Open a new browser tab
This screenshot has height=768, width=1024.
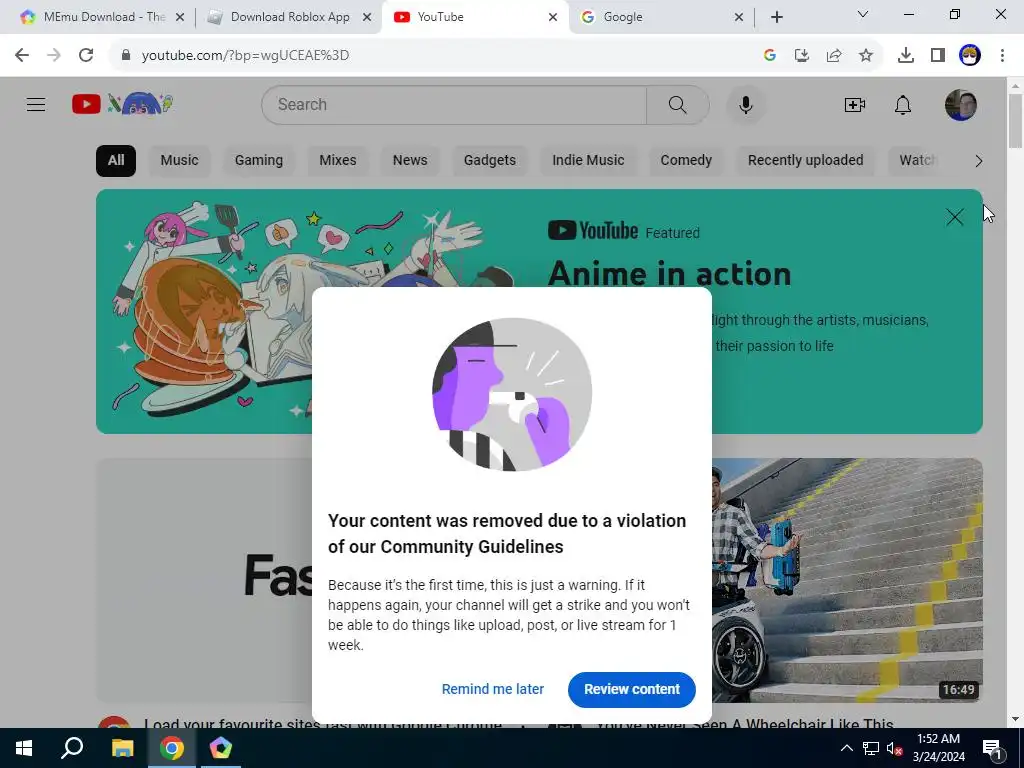point(776,17)
